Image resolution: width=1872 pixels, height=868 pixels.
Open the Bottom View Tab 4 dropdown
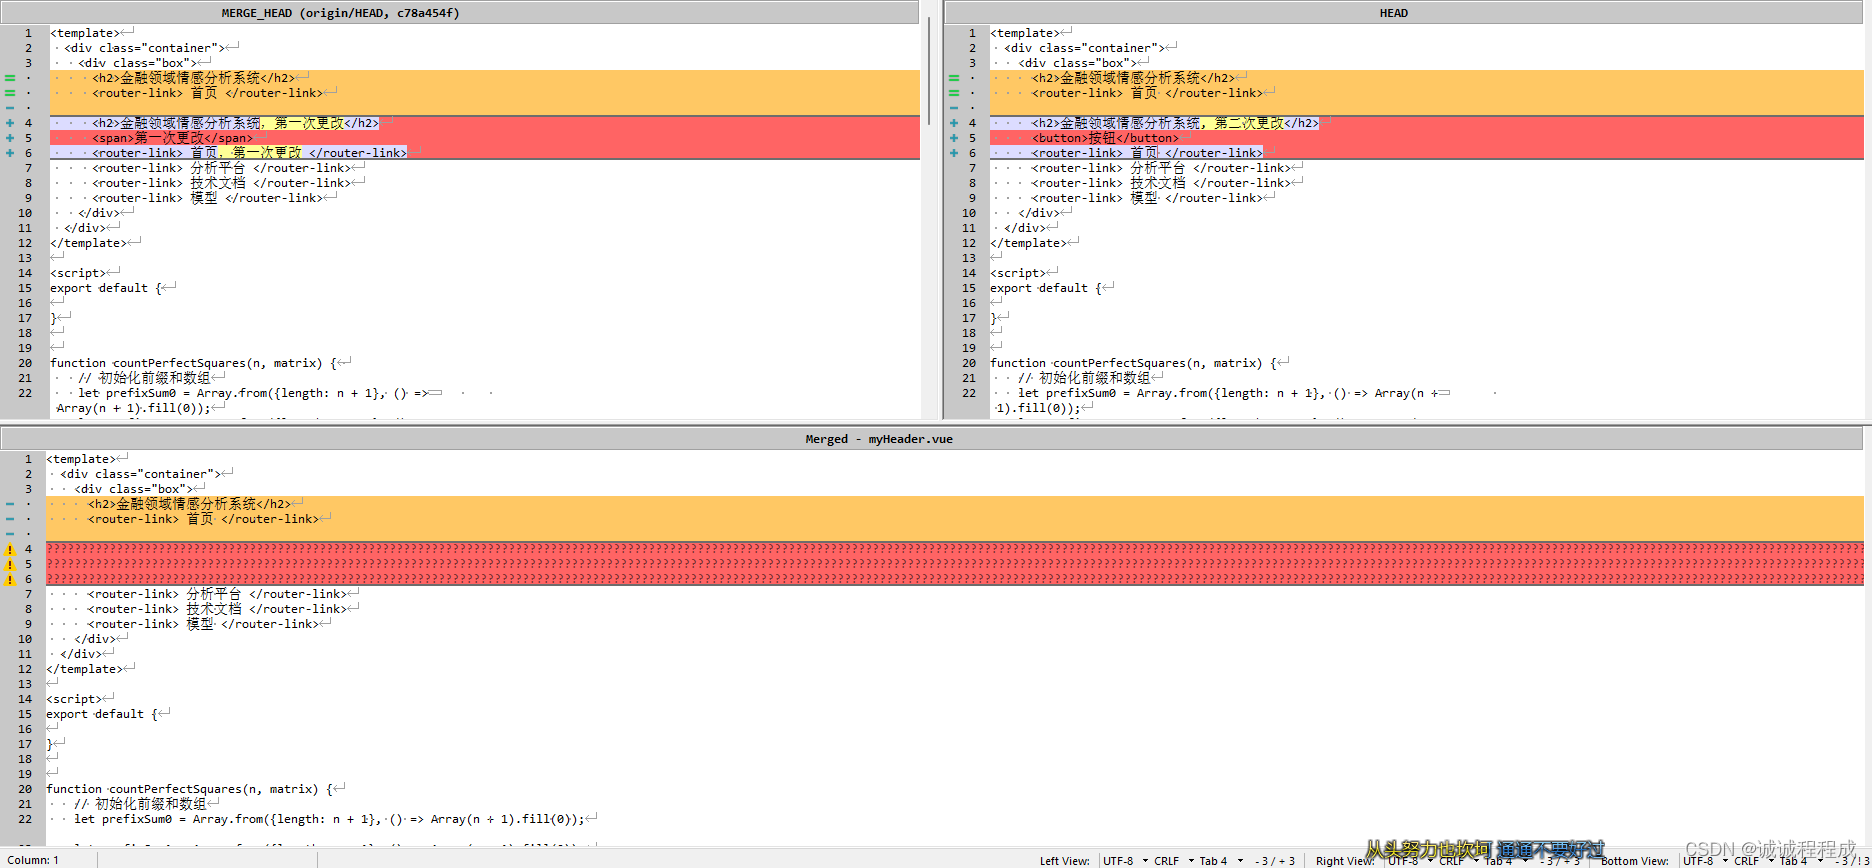(x=1801, y=860)
